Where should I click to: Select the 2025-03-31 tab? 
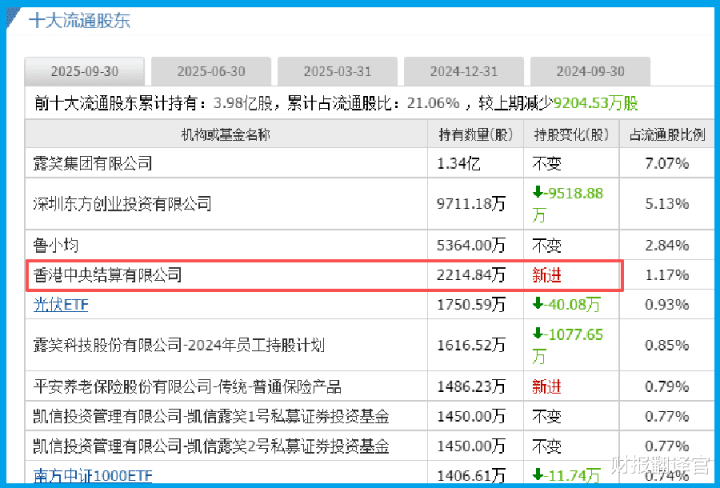[x=338, y=71]
